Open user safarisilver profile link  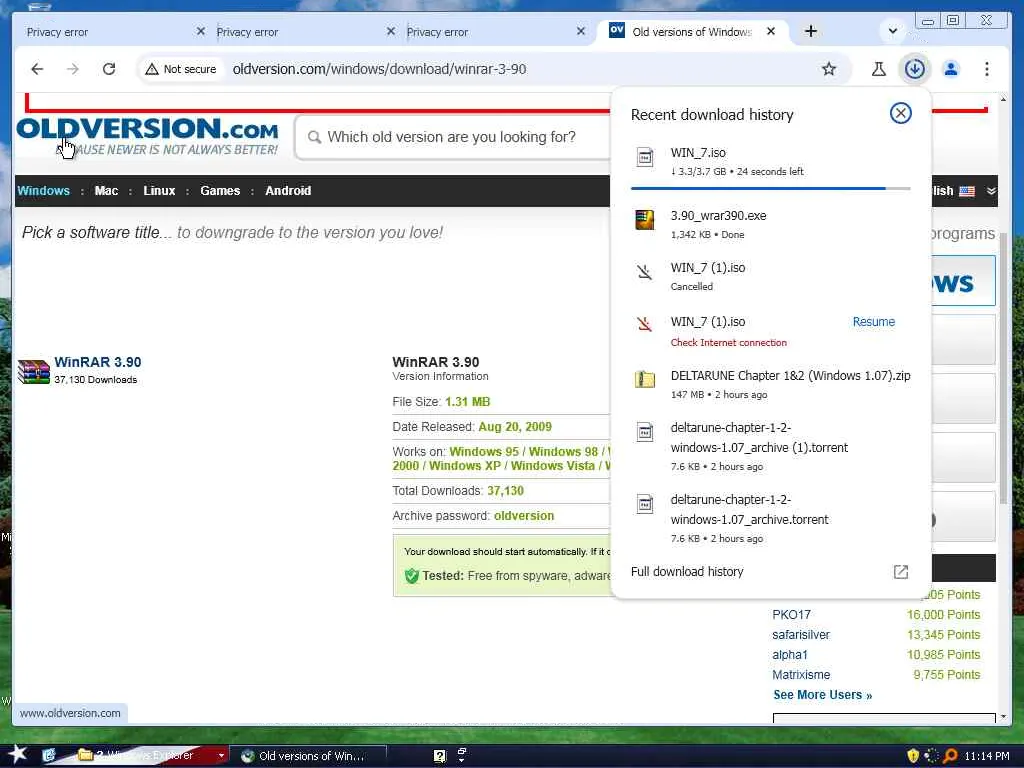tap(801, 635)
